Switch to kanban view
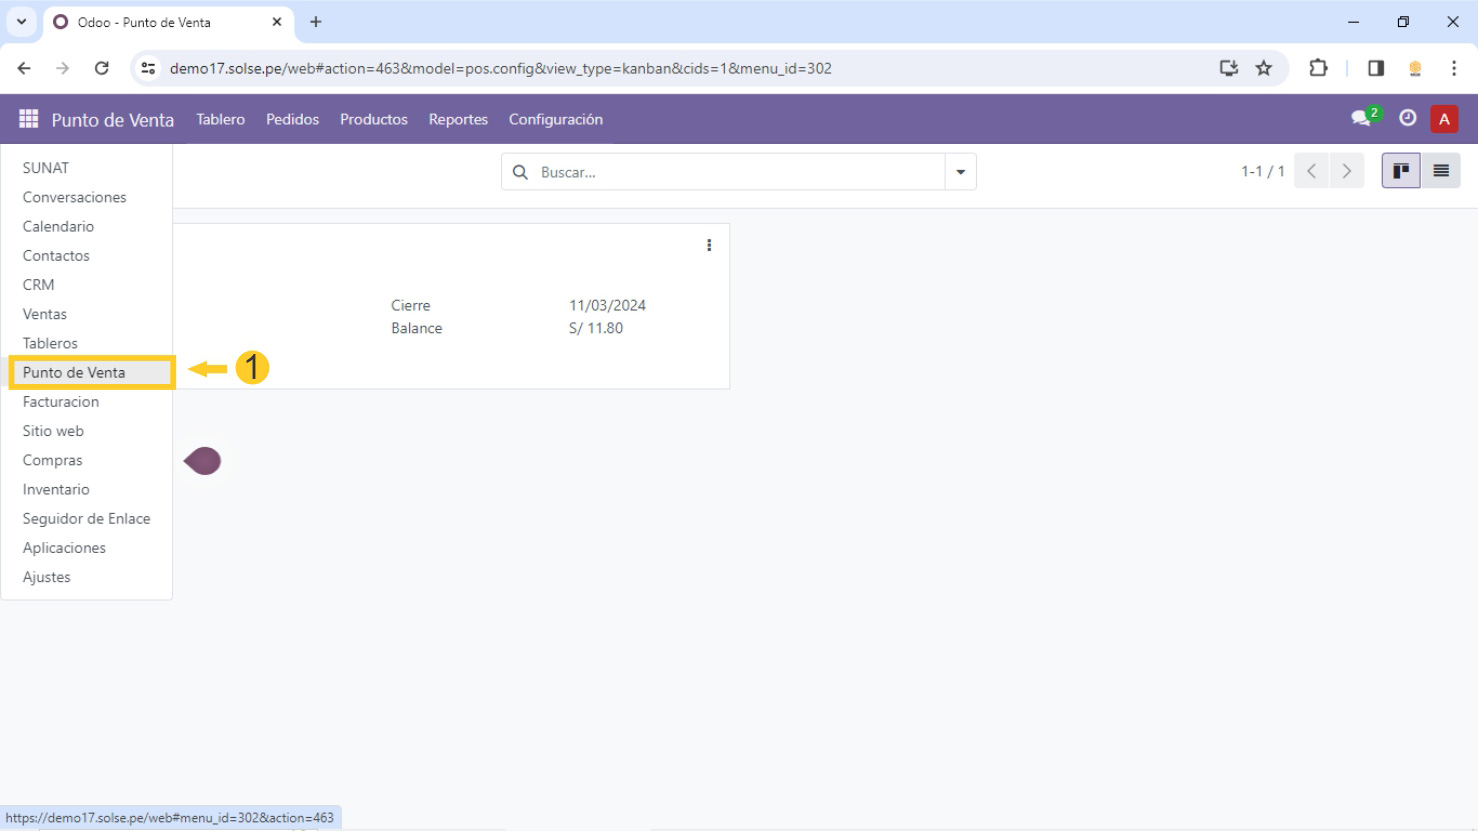The image size is (1478, 831). click(1400, 171)
